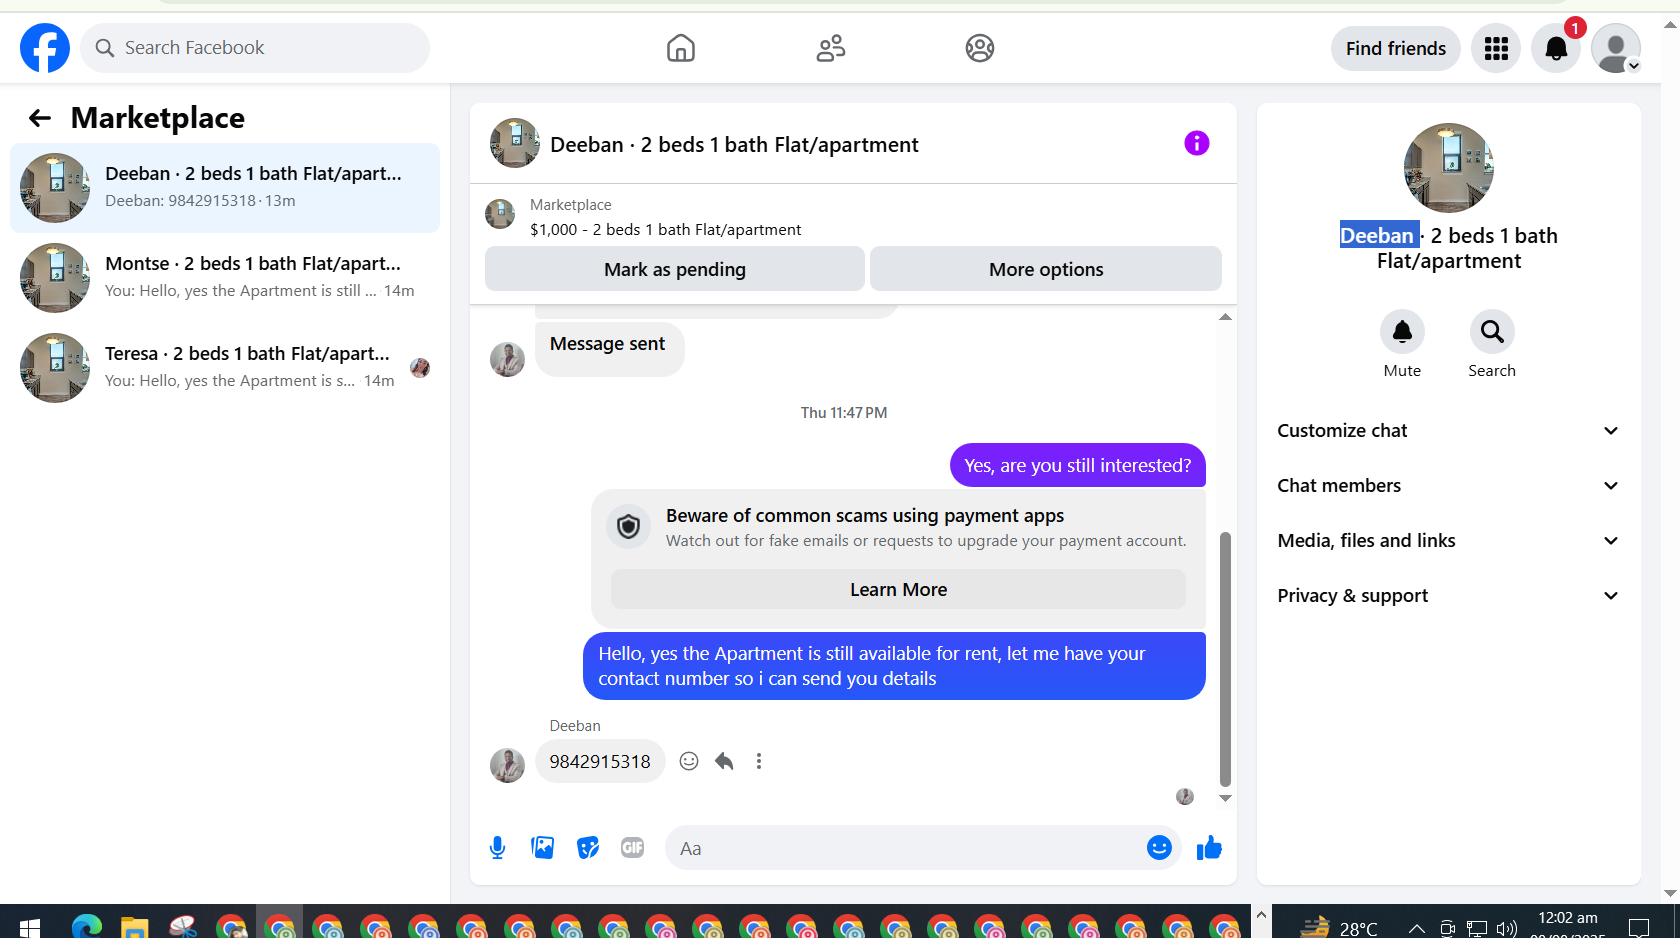Show hidden system tray icons
Screen dimensions: 1680x938
(1417, 928)
